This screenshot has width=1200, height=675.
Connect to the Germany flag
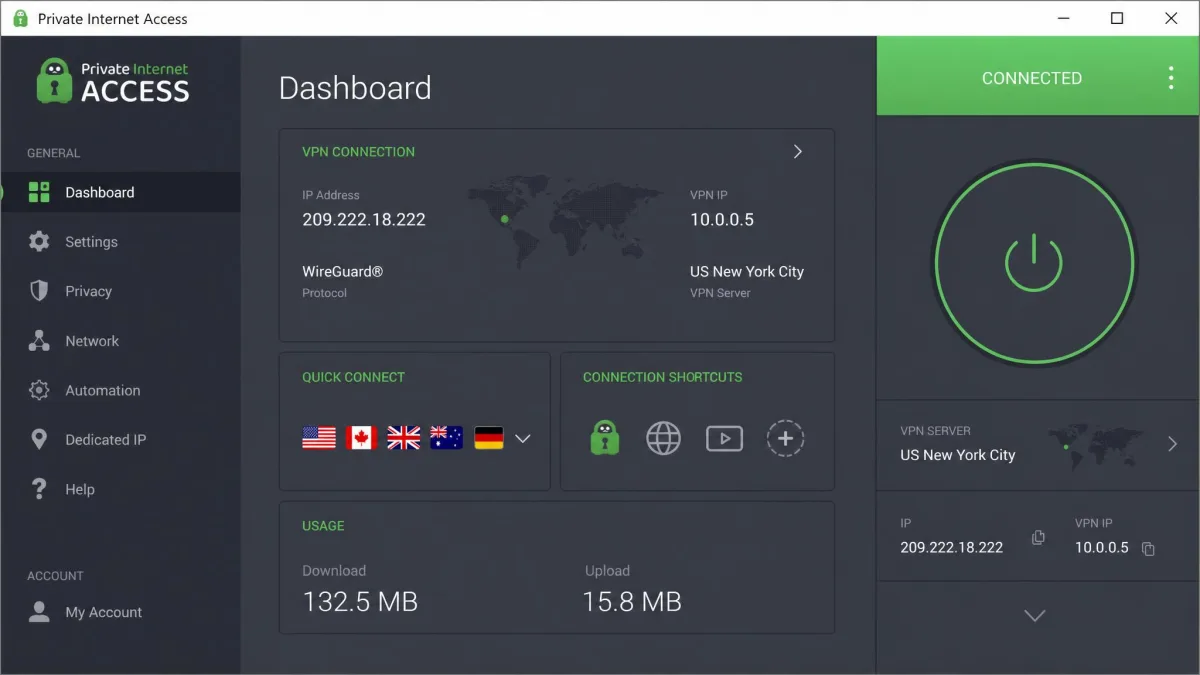click(489, 438)
